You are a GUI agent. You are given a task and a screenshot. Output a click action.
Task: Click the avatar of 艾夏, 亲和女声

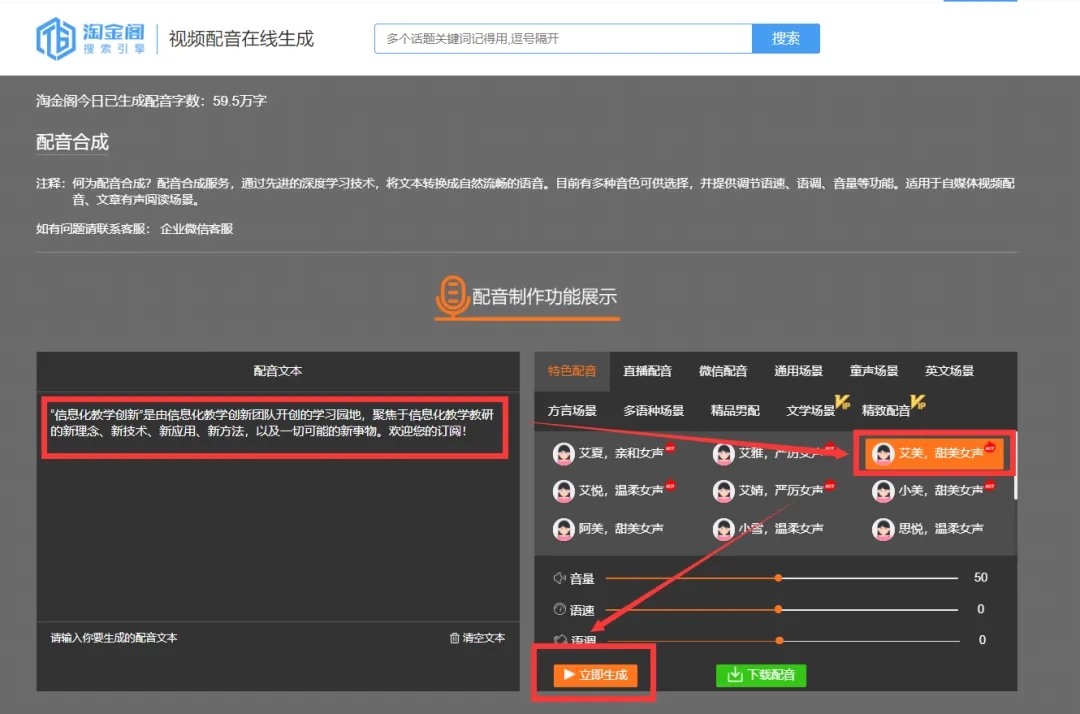(563, 453)
